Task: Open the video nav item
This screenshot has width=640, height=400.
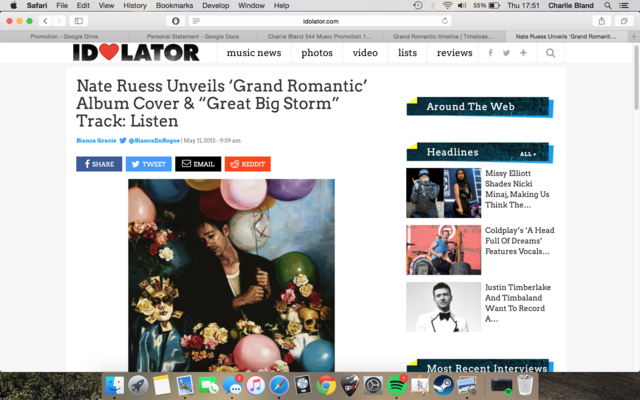Action: (365, 53)
